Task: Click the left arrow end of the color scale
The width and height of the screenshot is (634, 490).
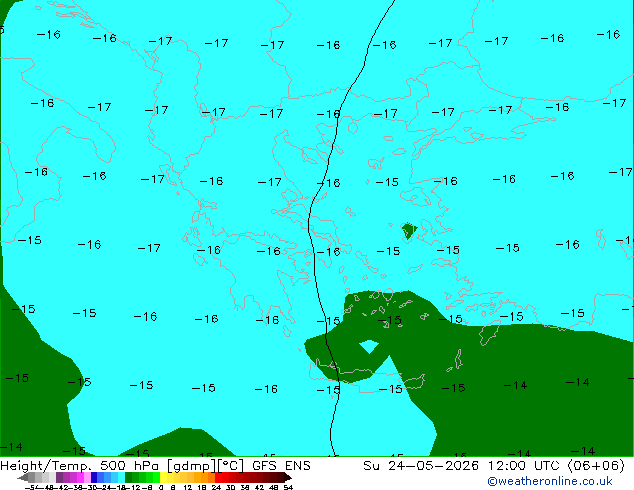Action: tap(23, 477)
